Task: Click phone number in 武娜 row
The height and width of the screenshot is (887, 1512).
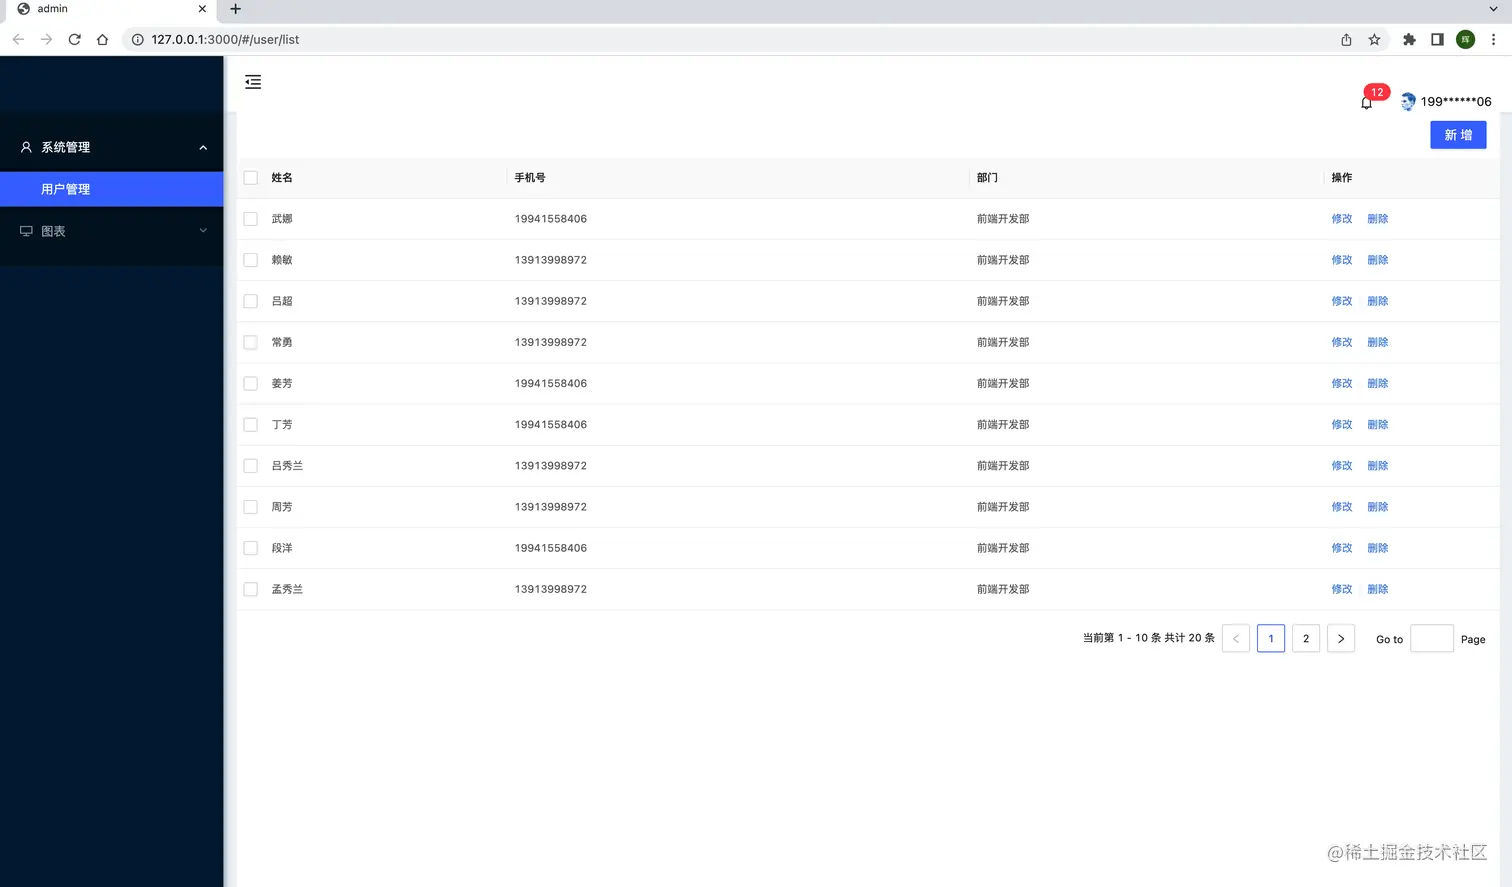Action: pos(551,219)
